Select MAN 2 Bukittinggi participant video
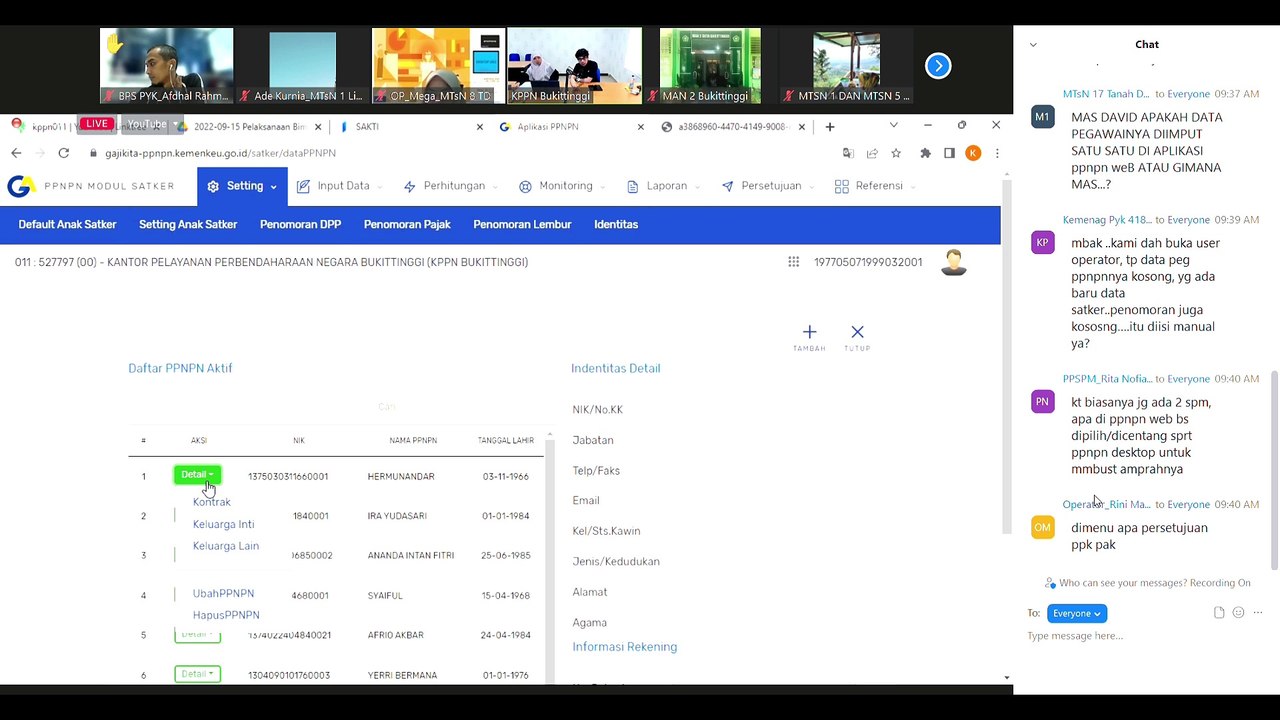 [710, 66]
